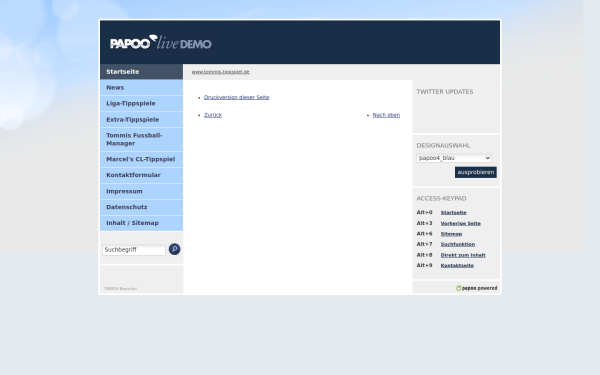Click the Besucher visitor counter text
This screenshot has height=375, width=600.
coord(121,289)
